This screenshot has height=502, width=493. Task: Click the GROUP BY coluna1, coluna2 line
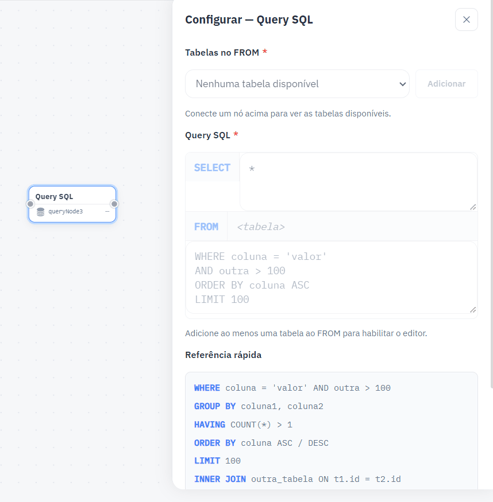coord(259,406)
